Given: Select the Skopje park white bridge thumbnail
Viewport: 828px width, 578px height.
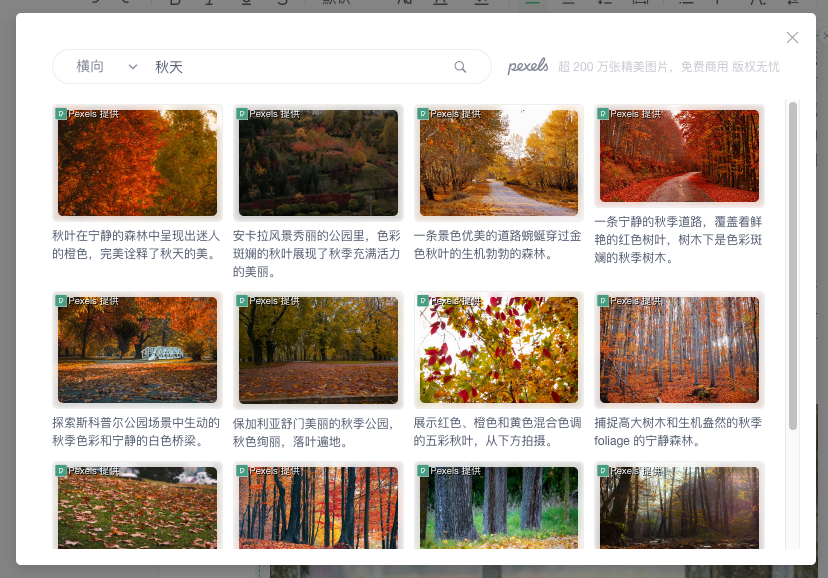Looking at the screenshot, I should click(137, 350).
